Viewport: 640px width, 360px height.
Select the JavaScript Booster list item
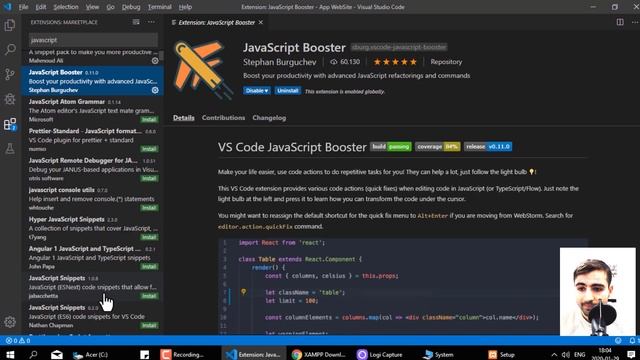pos(92,81)
